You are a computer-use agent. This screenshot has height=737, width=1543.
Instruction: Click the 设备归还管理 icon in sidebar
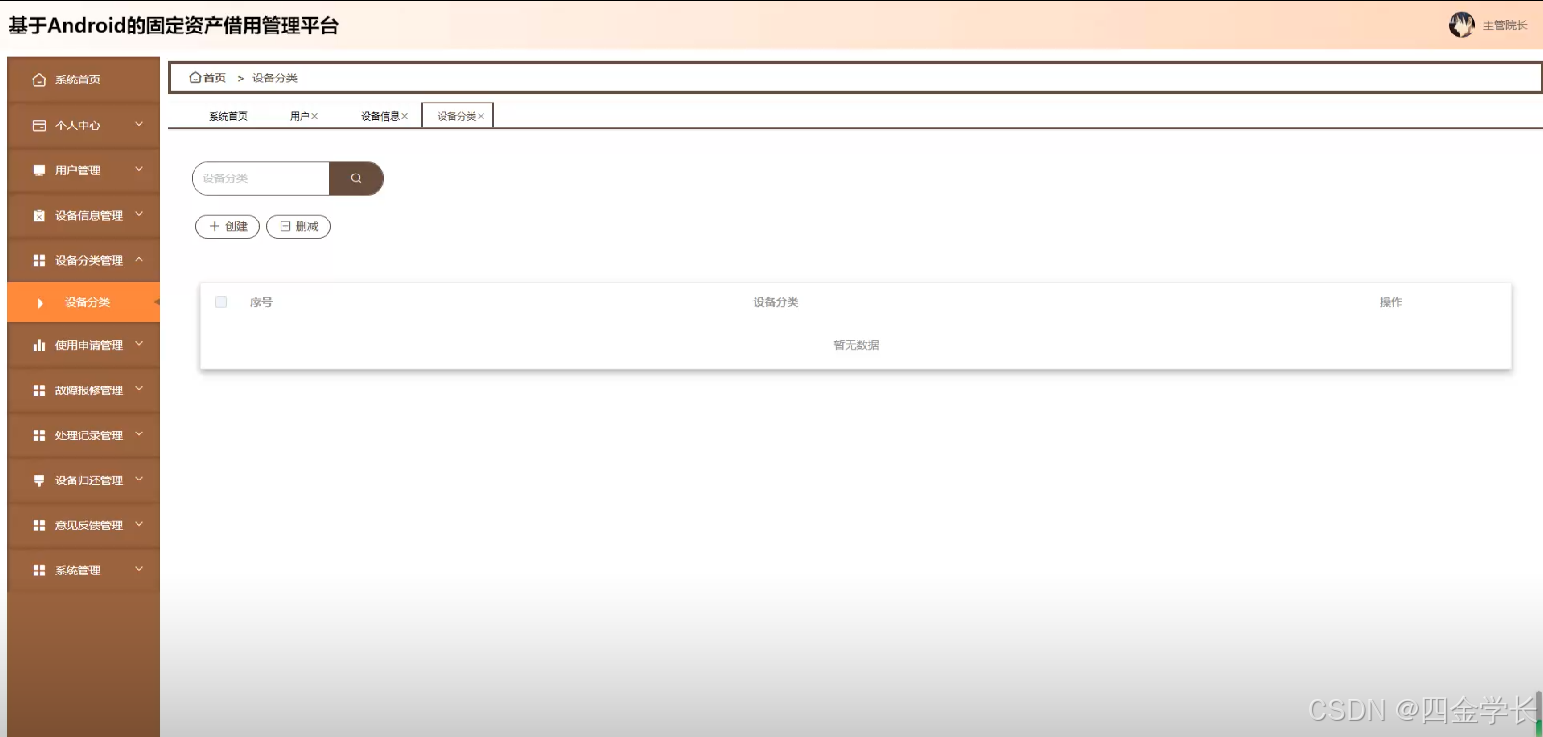tap(40, 481)
